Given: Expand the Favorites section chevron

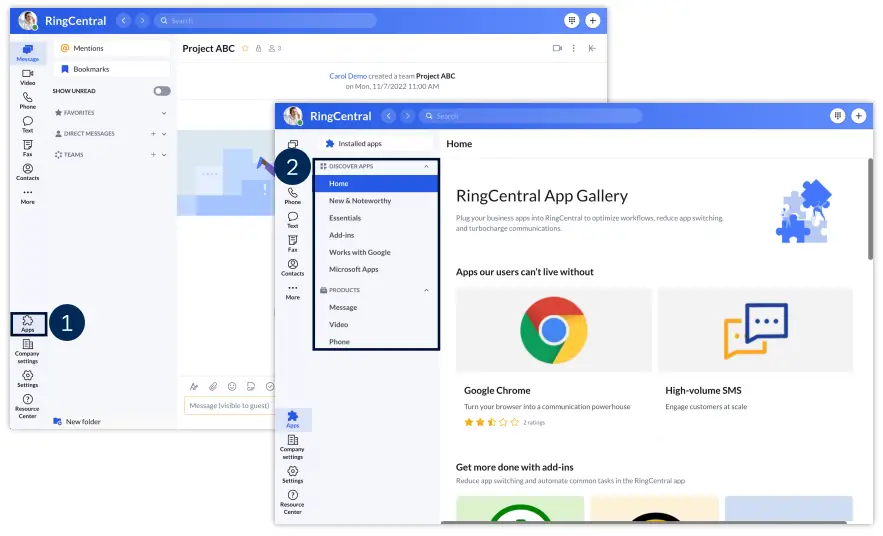Looking at the screenshot, I should point(164,113).
